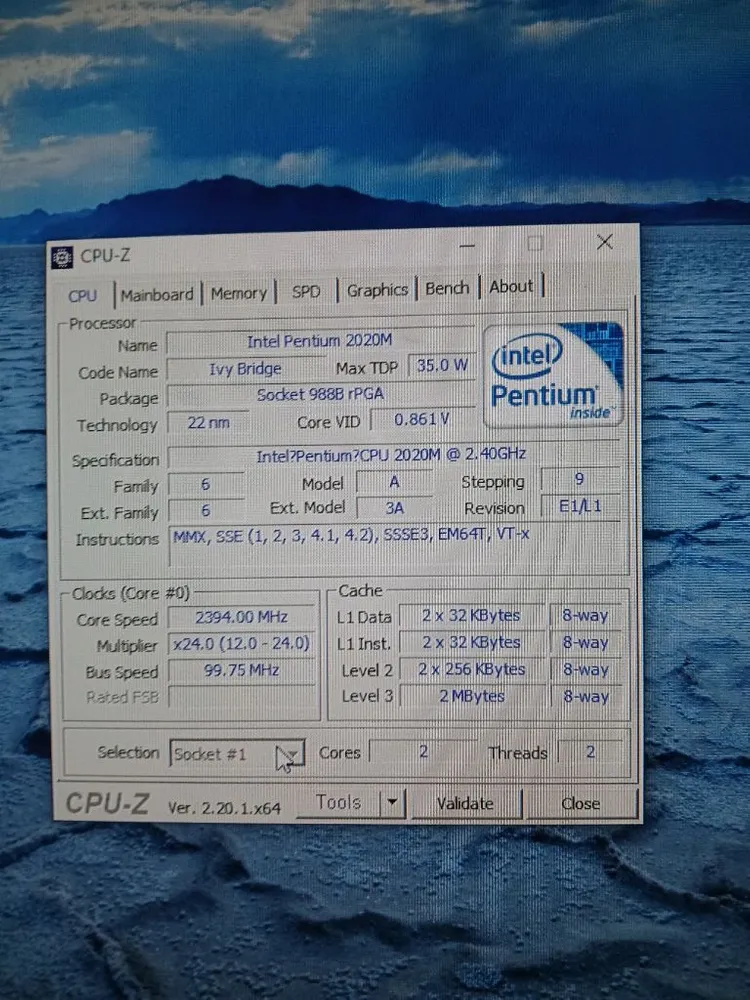The height and width of the screenshot is (1000, 750).
Task: Click the Technology value 22 nm
Action: point(209,422)
